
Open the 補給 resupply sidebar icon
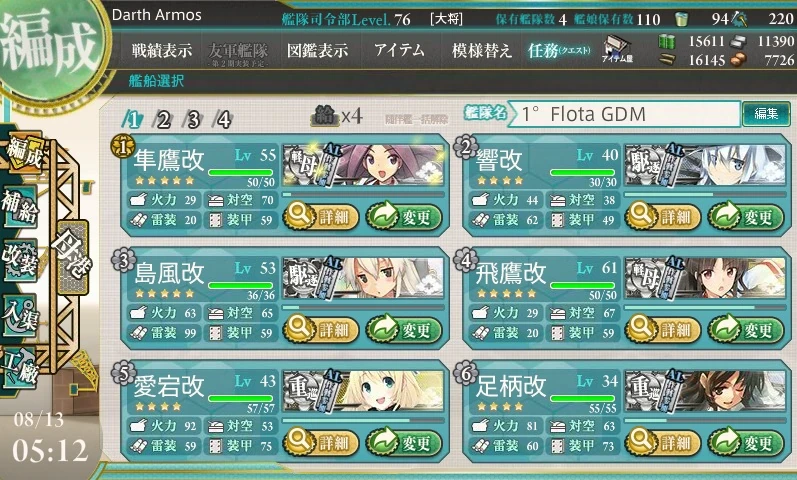pos(20,206)
